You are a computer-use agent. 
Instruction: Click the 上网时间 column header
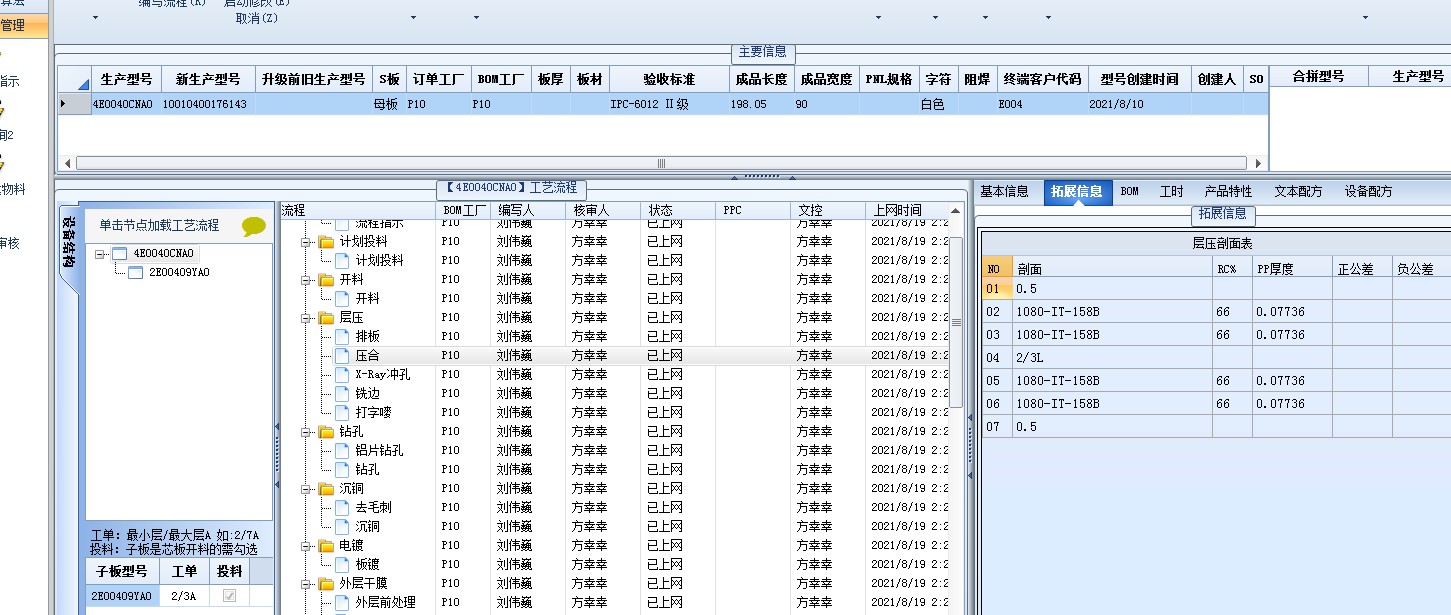click(x=908, y=211)
